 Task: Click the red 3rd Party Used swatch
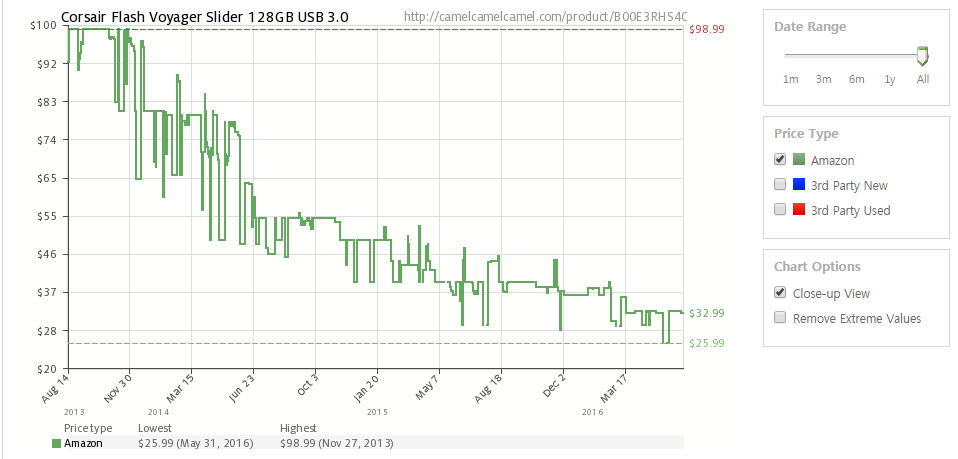pyautogui.click(x=798, y=210)
